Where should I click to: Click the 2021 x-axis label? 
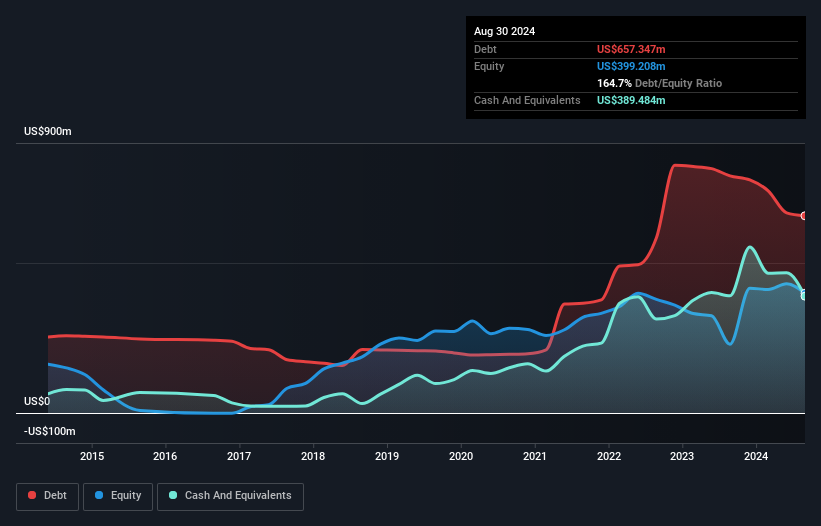(535, 456)
